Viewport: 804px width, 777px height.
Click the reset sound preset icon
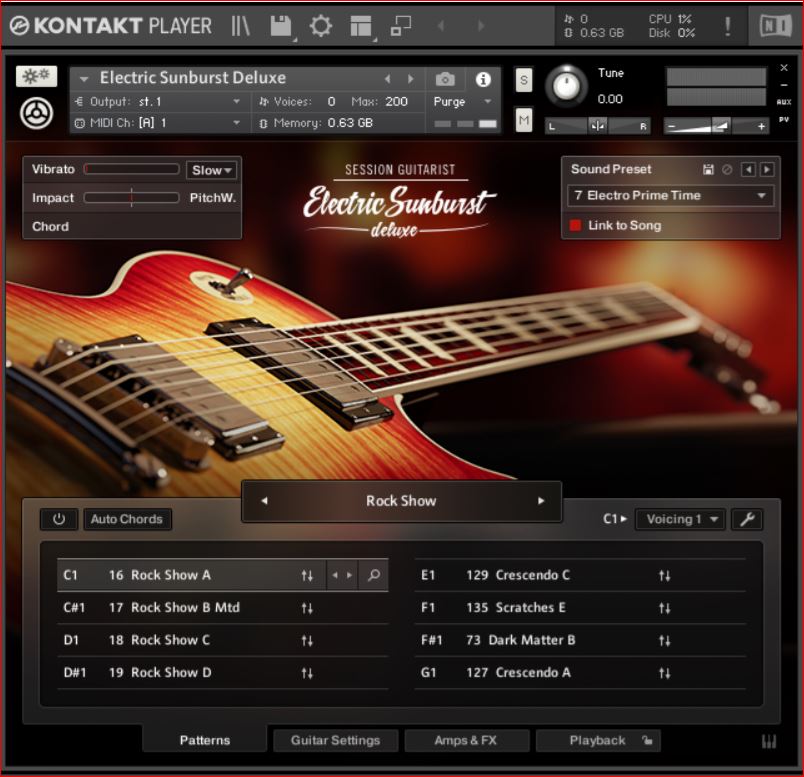tap(727, 169)
